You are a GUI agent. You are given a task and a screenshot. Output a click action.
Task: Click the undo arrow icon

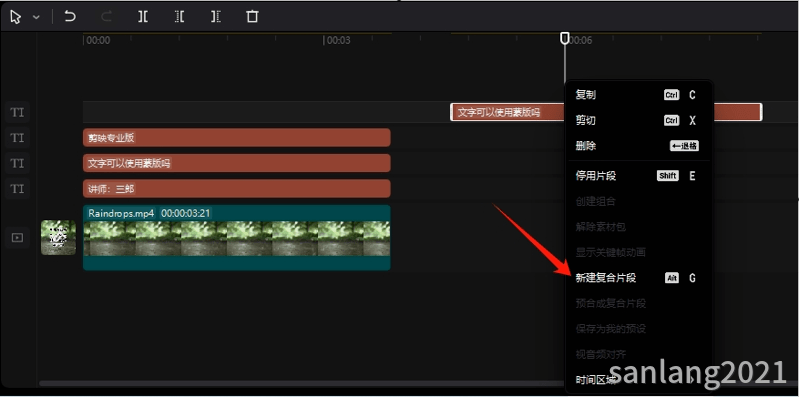(70, 17)
